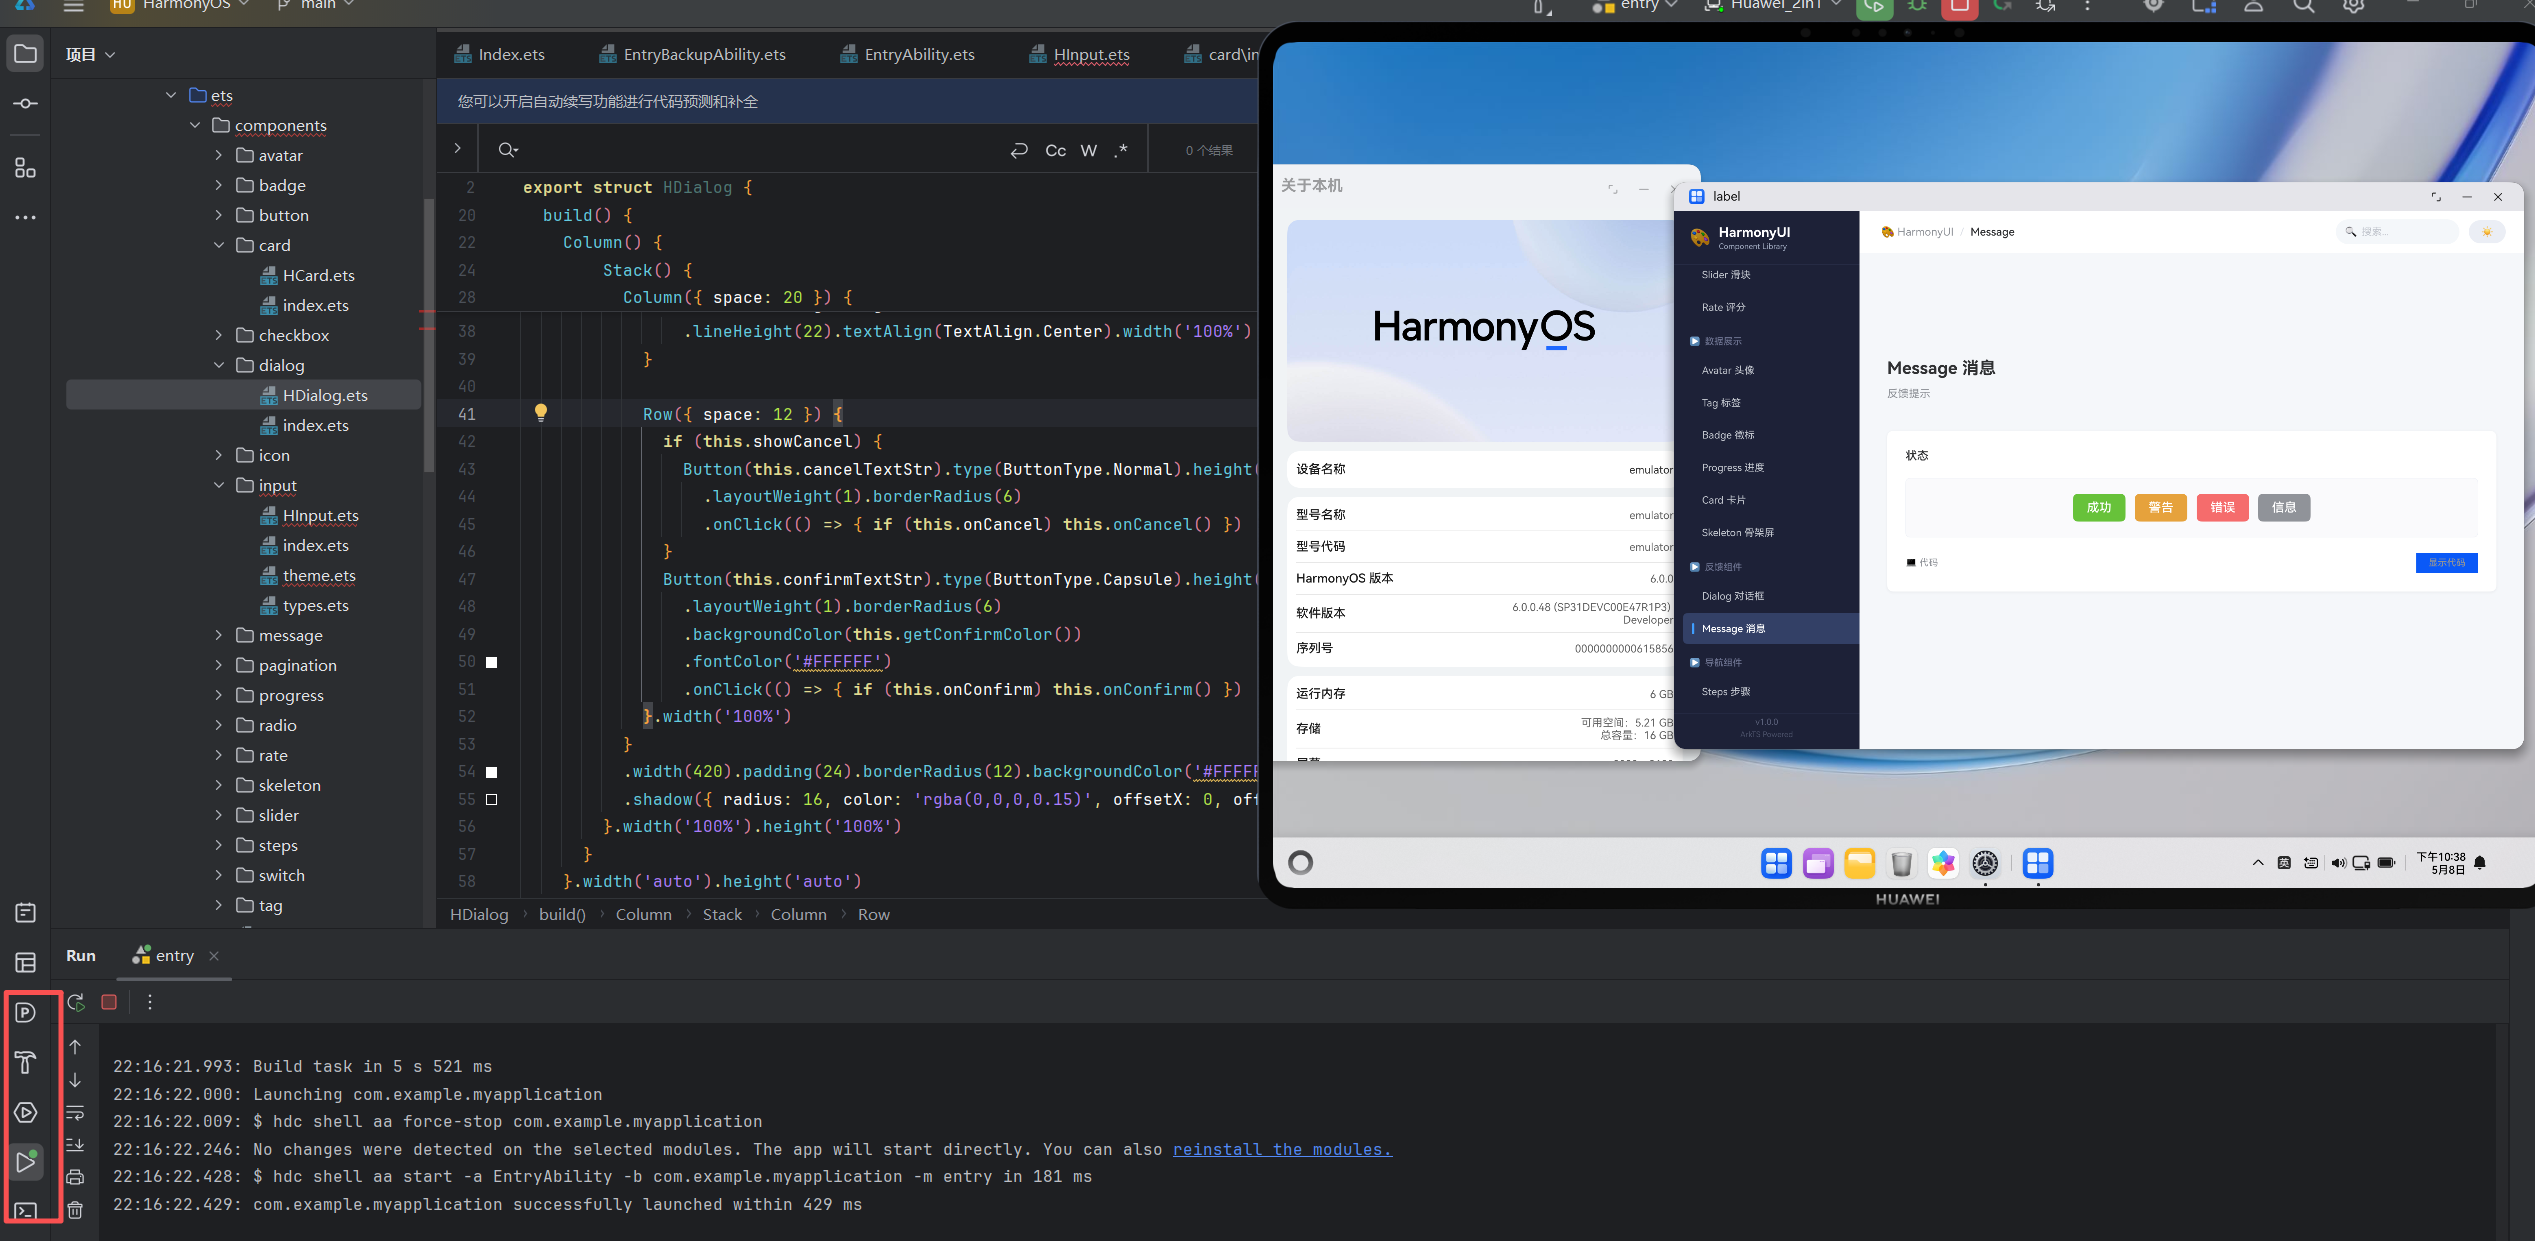Image resolution: width=2535 pixels, height=1241 pixels.
Task: Open the Profiler tool window icon
Action: pyautogui.click(x=26, y=1013)
